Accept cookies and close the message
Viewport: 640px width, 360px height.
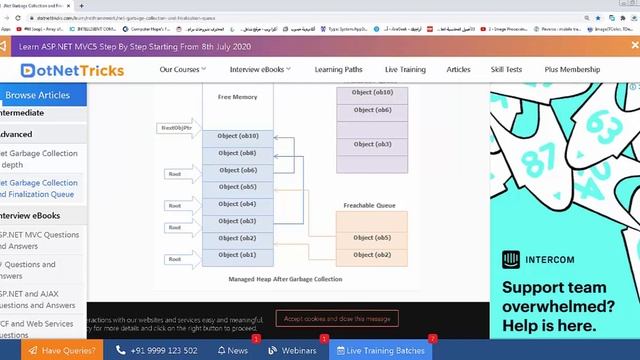pyautogui.click(x=337, y=318)
